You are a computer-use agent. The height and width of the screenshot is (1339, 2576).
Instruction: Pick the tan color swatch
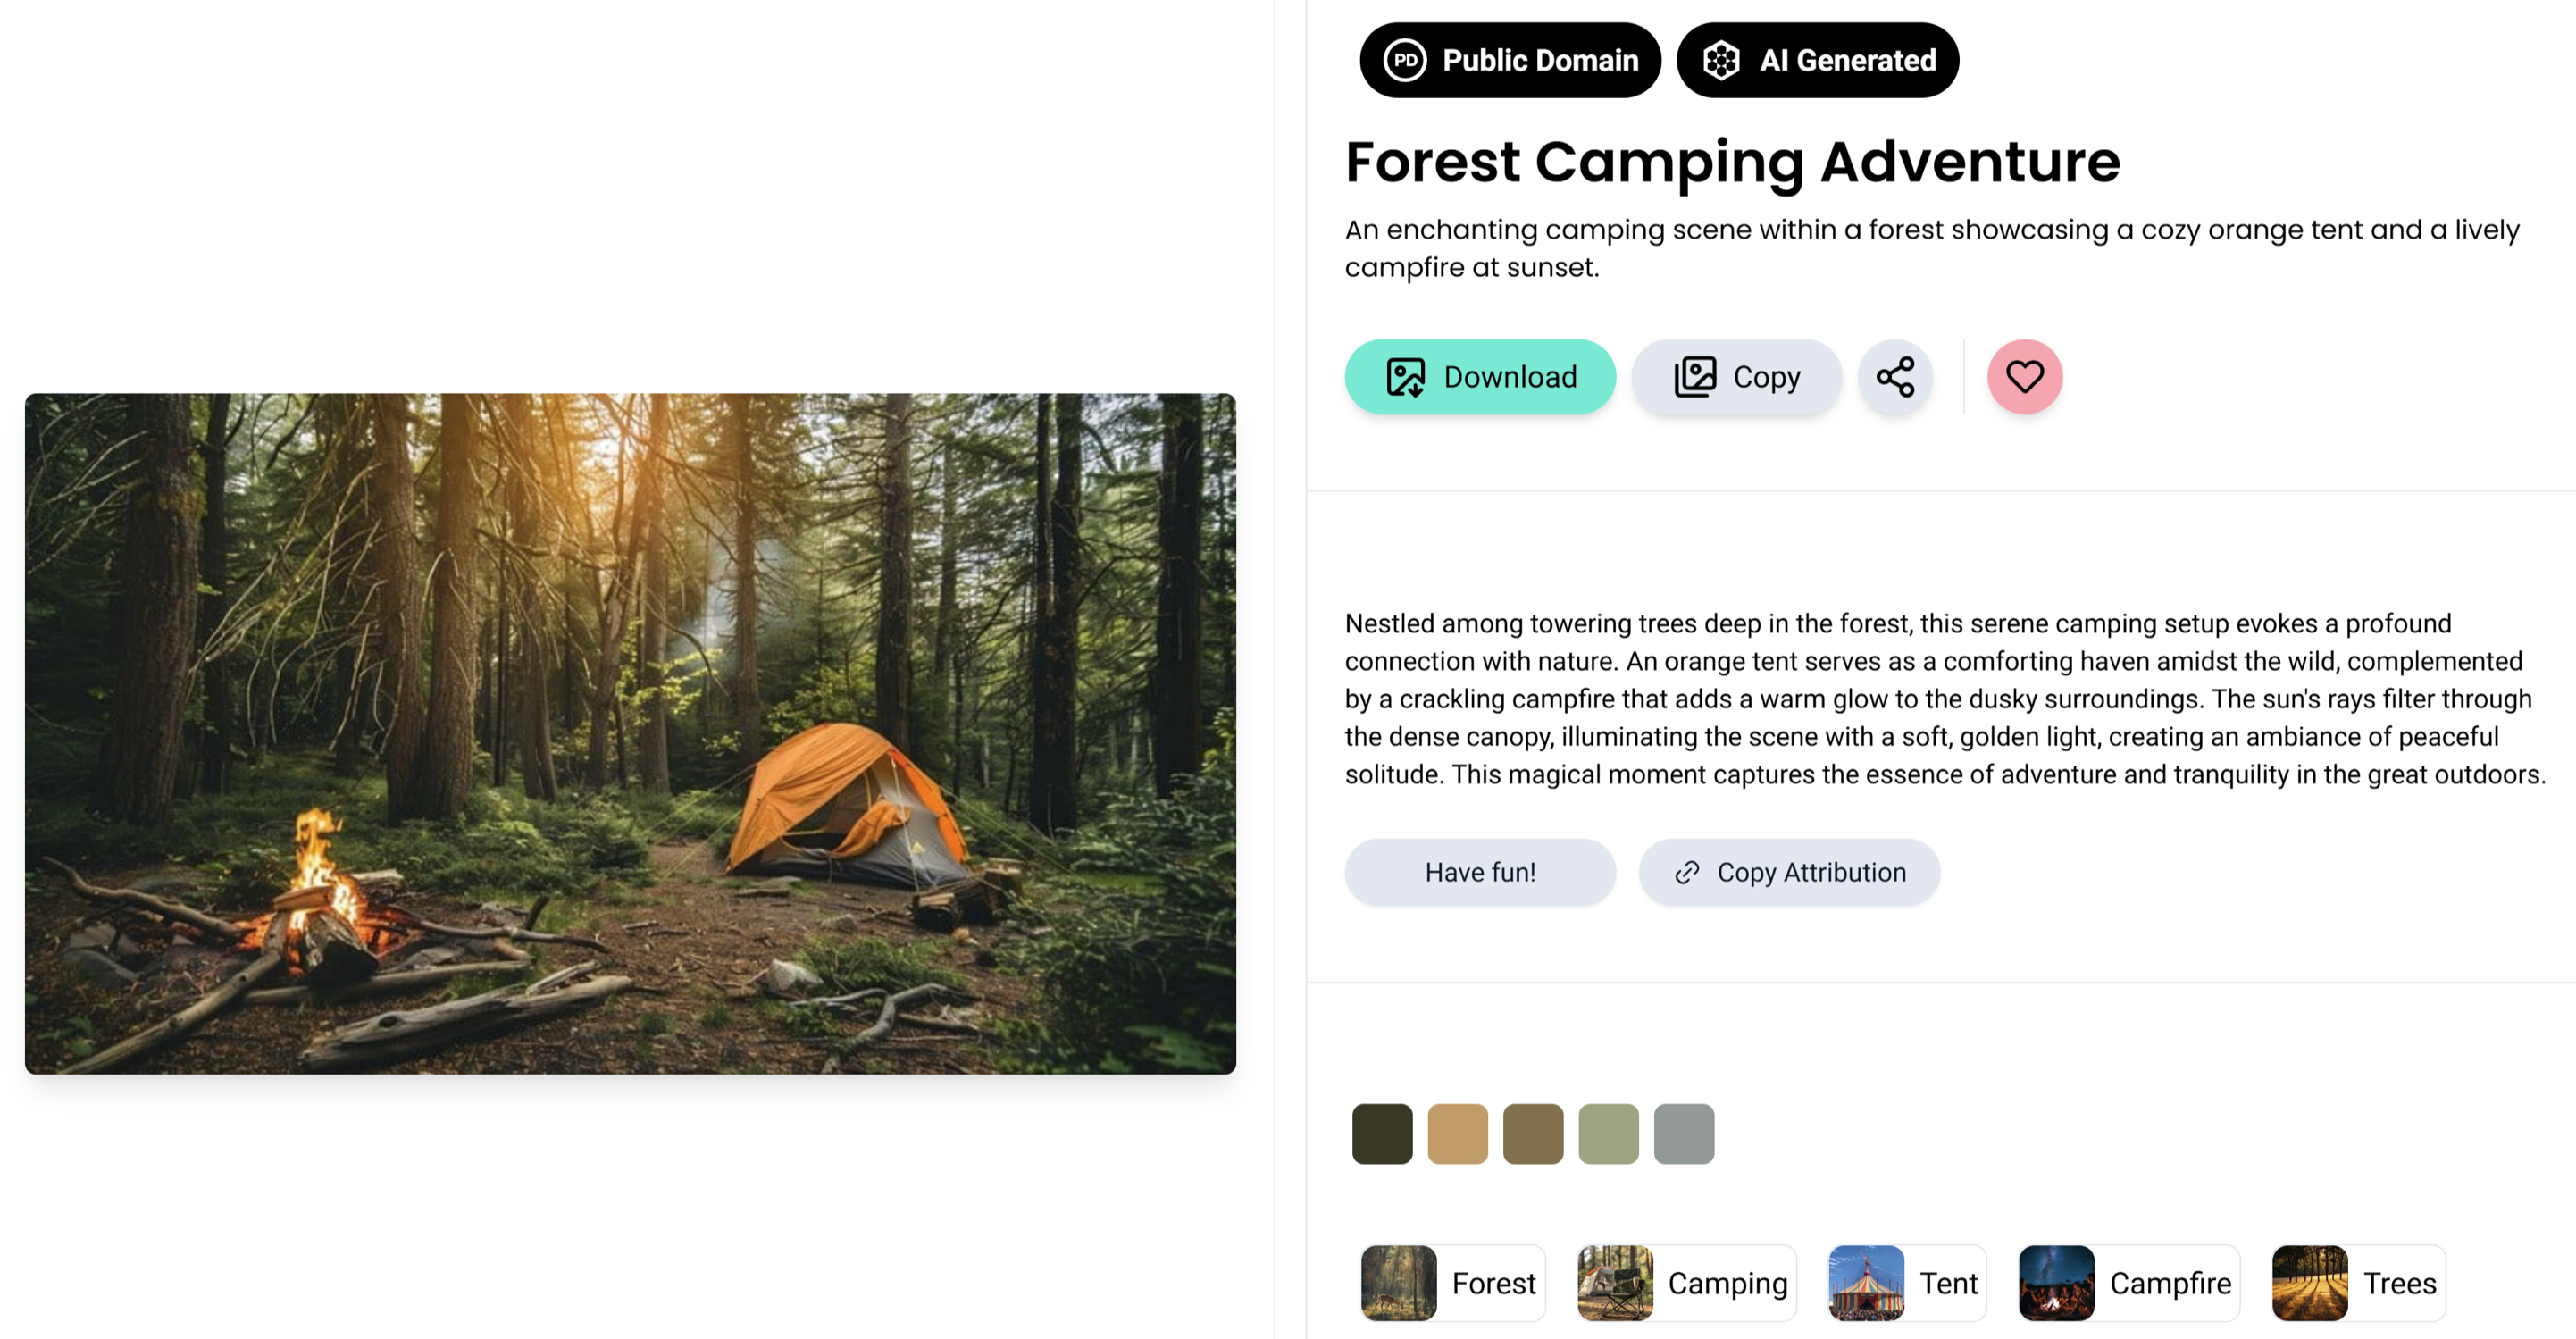(x=1457, y=1134)
